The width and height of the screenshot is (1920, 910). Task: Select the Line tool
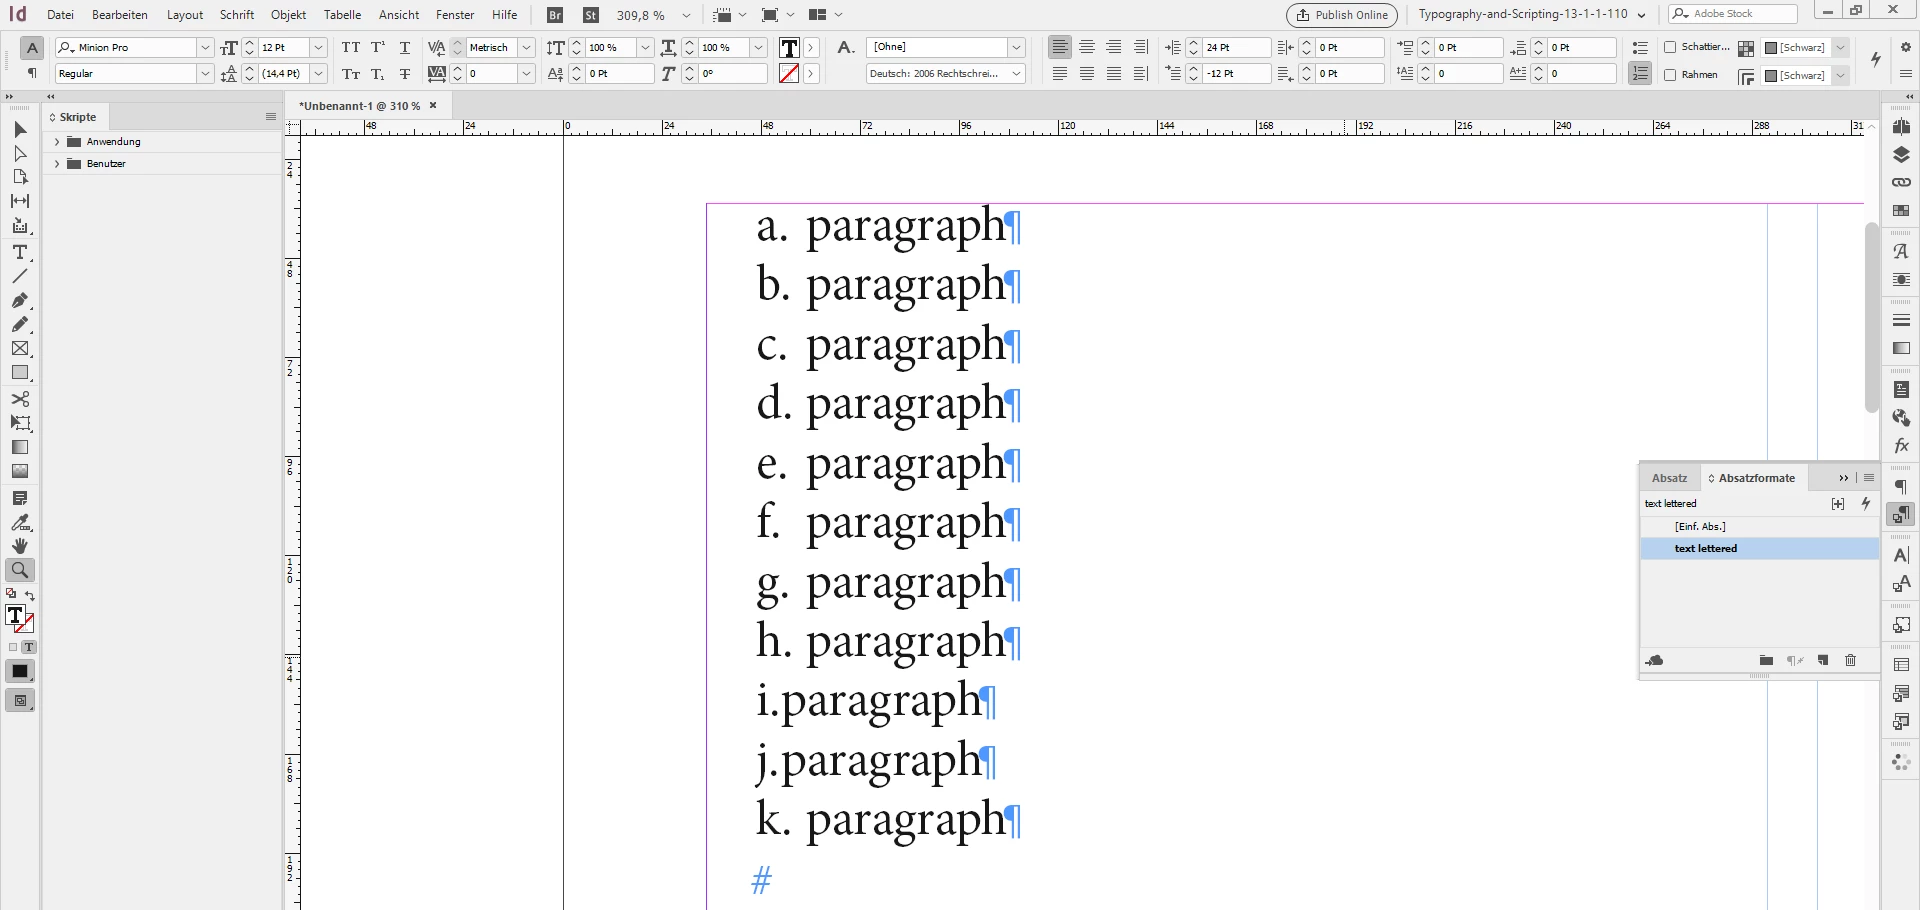click(x=20, y=276)
